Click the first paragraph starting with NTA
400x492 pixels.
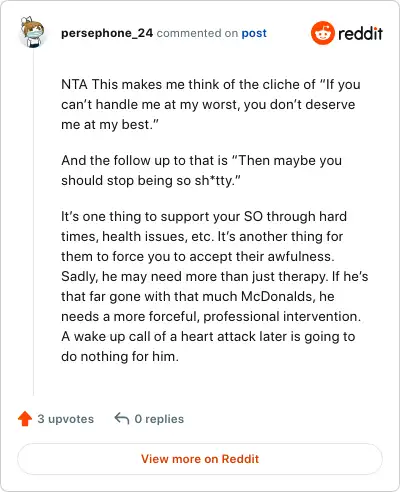tap(211, 104)
